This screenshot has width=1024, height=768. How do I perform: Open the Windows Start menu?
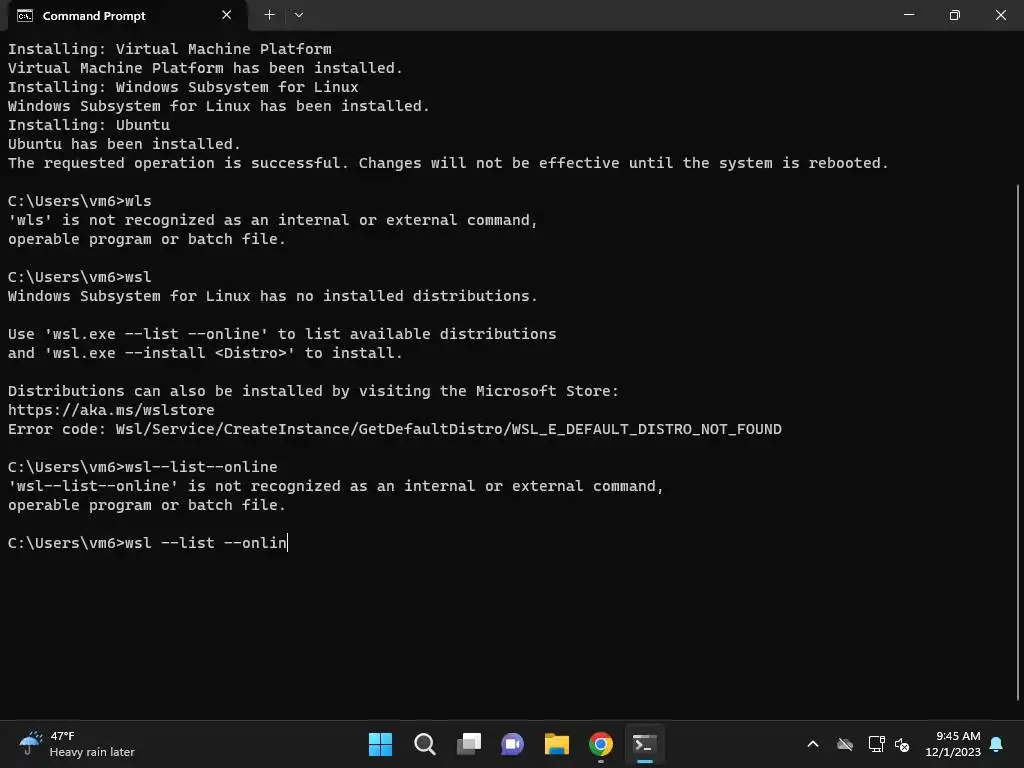coord(380,744)
